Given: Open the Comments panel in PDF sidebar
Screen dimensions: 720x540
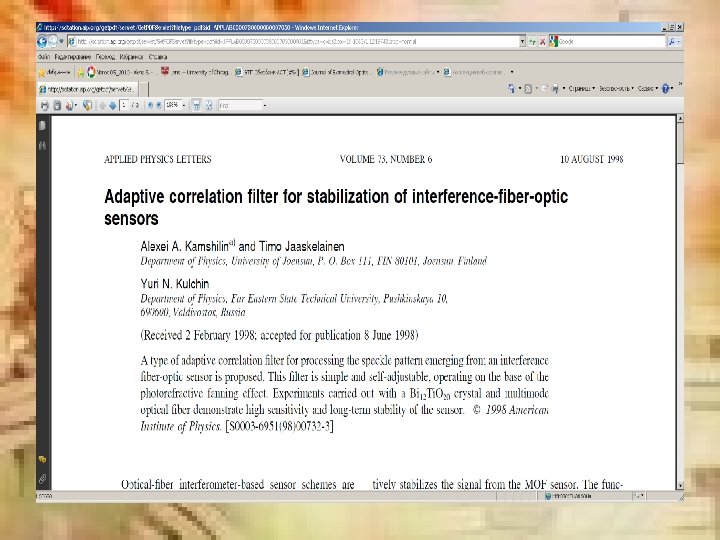Looking at the screenshot, I should point(42,459).
